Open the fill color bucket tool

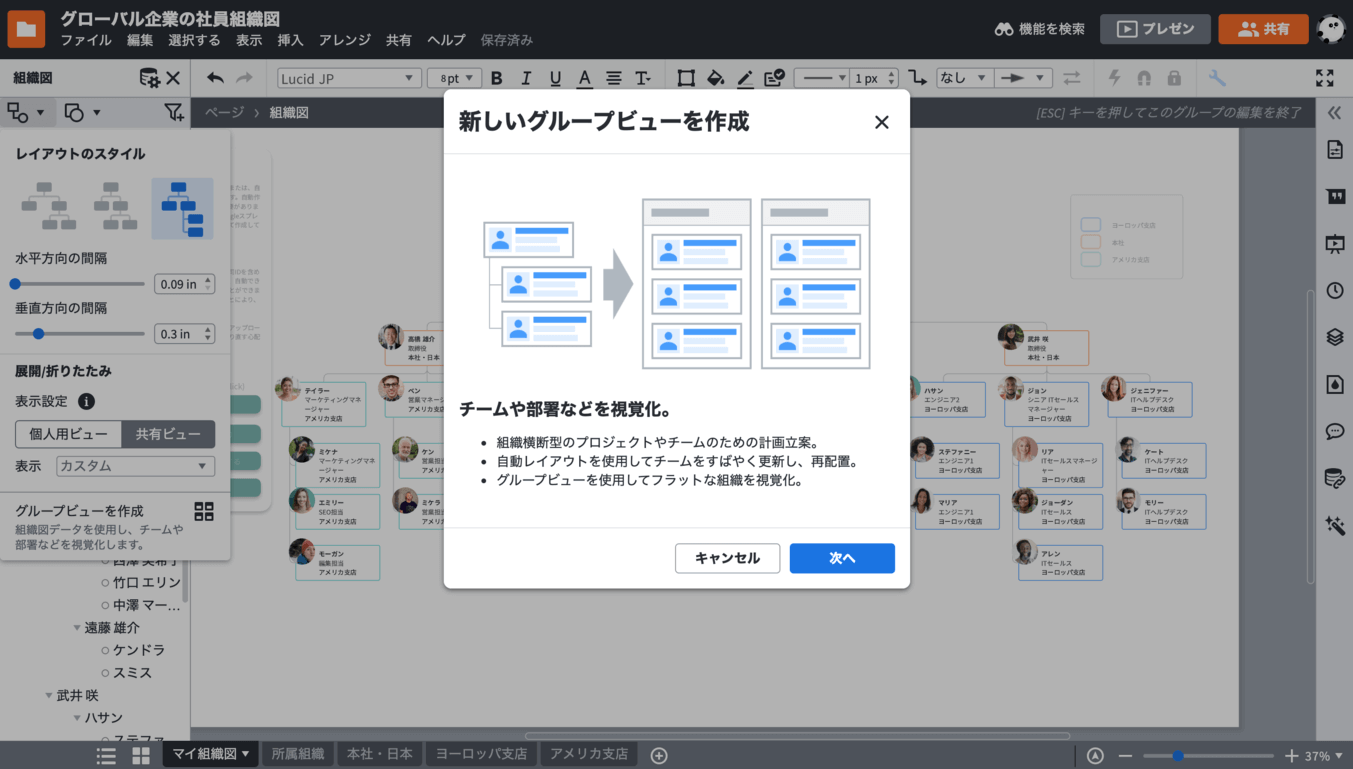click(715, 78)
